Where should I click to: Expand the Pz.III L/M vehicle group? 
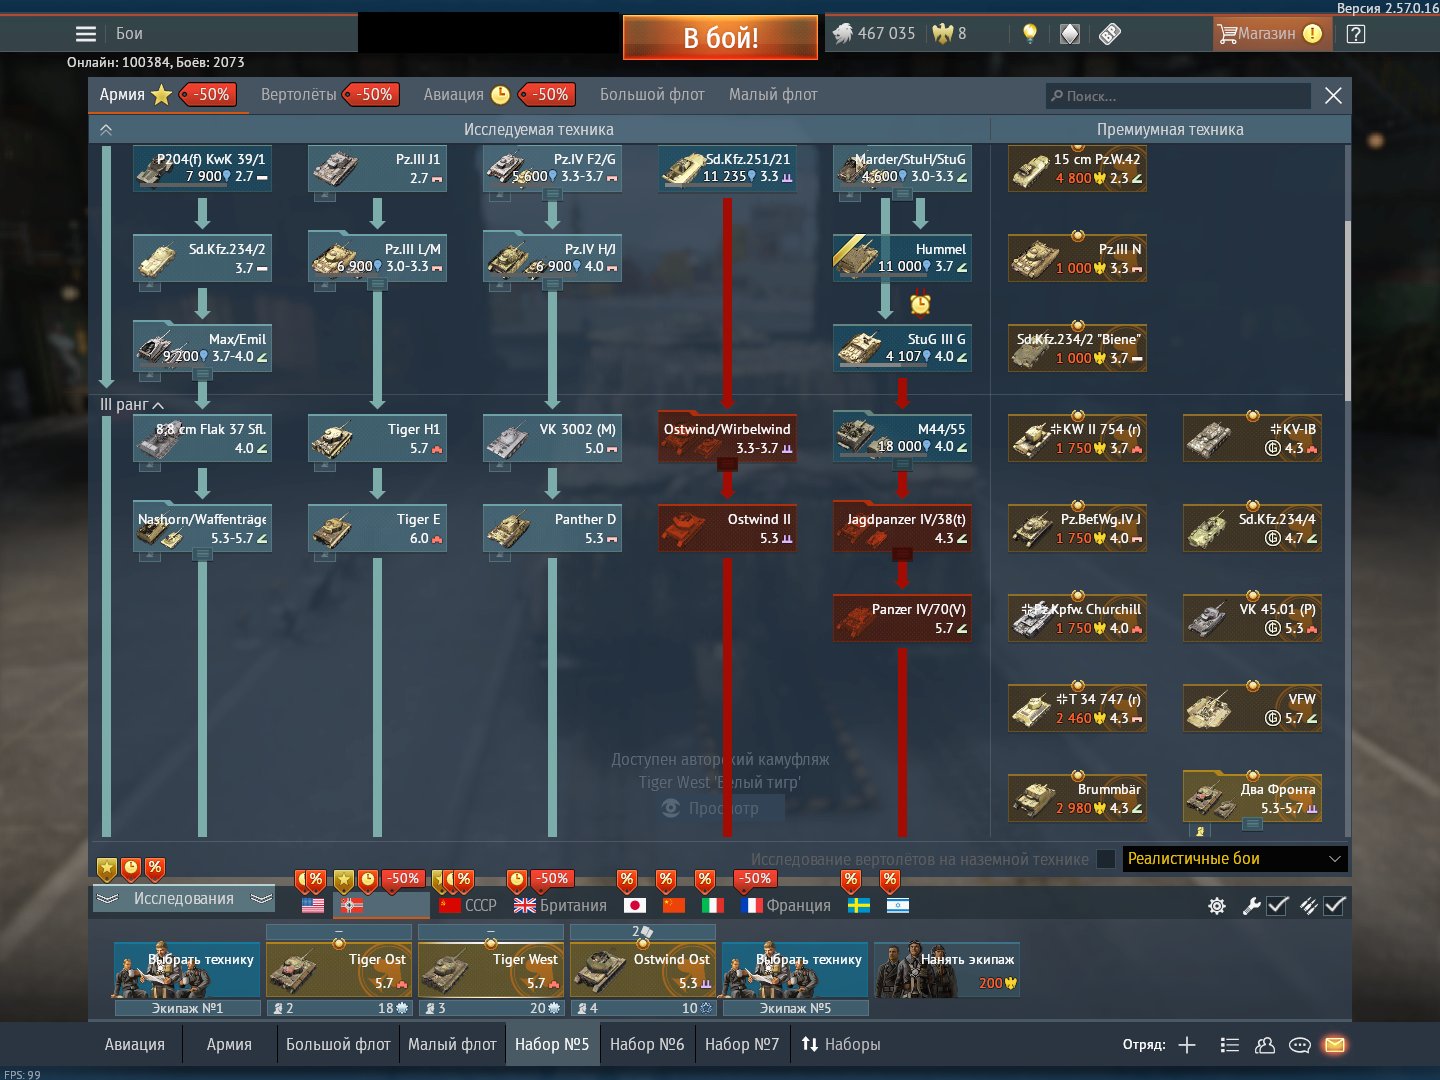click(377, 285)
